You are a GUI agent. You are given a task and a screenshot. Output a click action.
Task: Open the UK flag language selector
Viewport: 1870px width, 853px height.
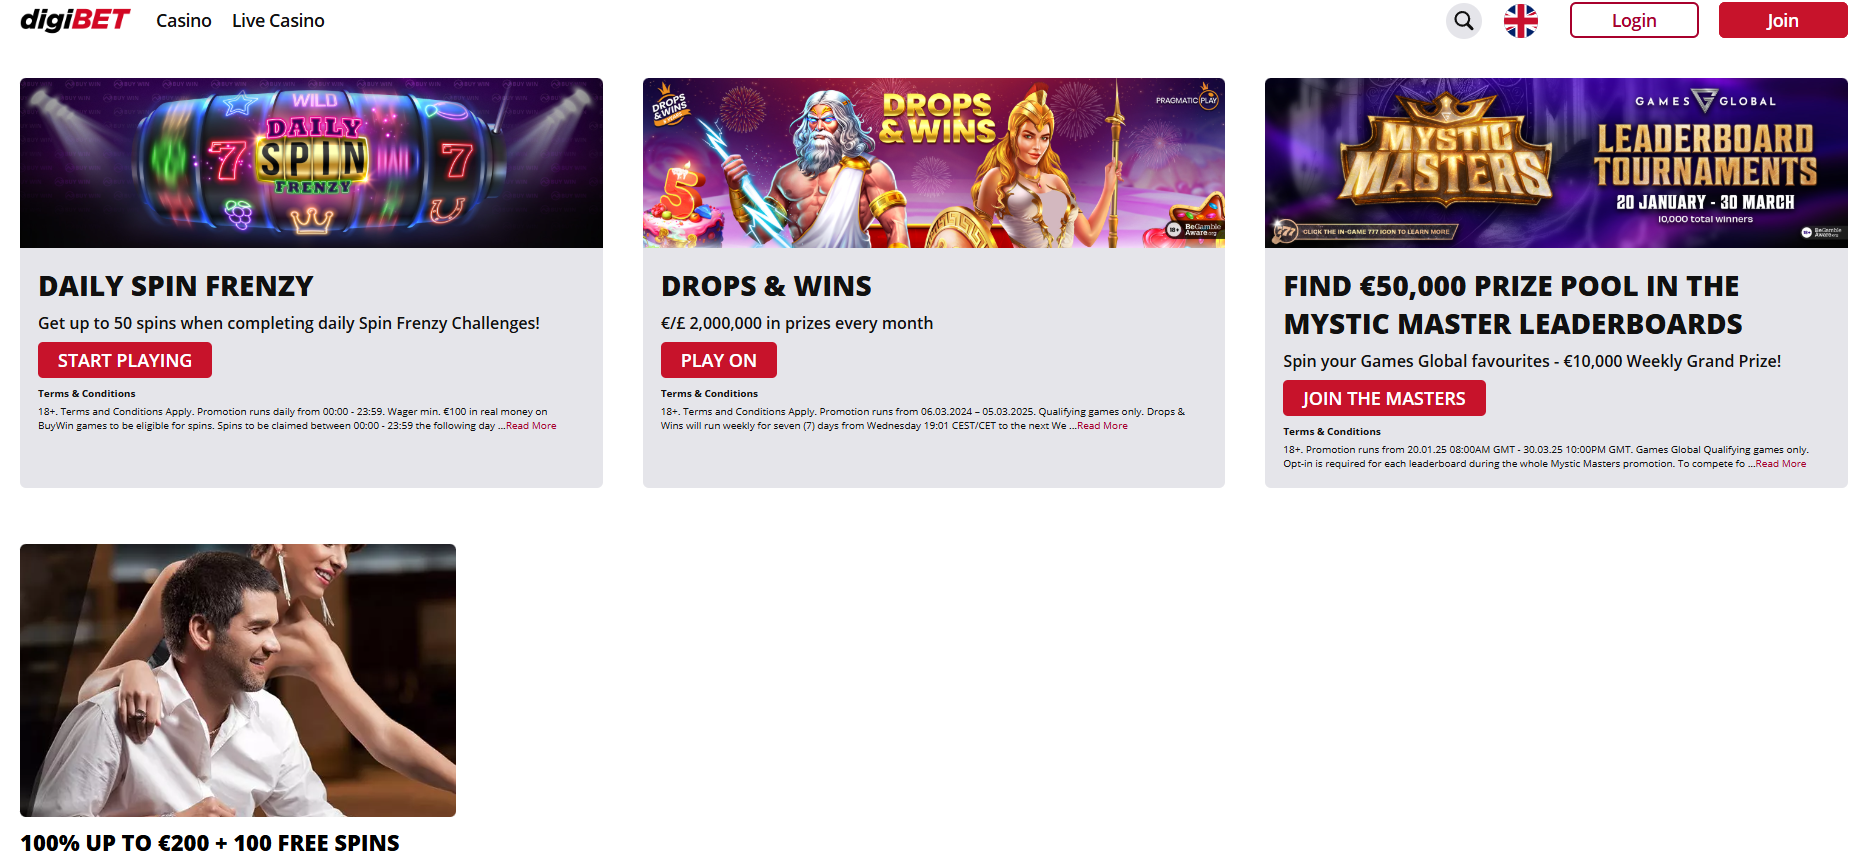click(x=1521, y=21)
